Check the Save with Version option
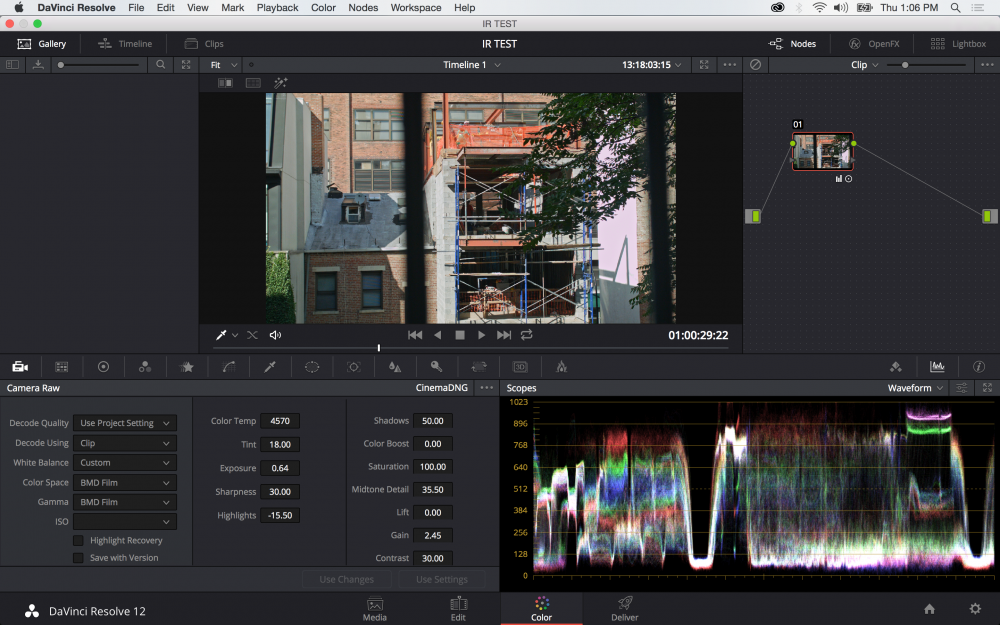1000x625 pixels. [x=77, y=557]
